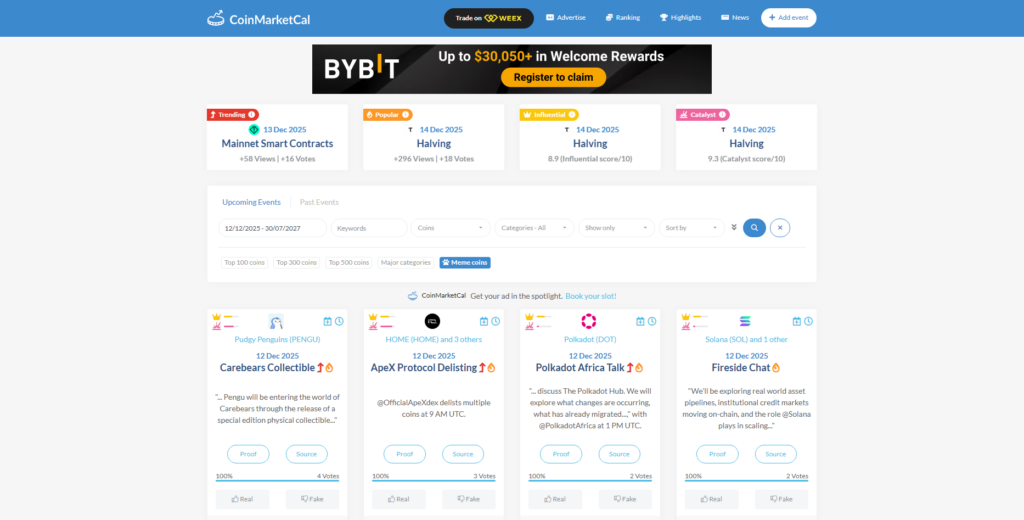The image size is (1024, 520).
Task: Open the Solana (SOL) and 1 other link
Action: click(746, 340)
